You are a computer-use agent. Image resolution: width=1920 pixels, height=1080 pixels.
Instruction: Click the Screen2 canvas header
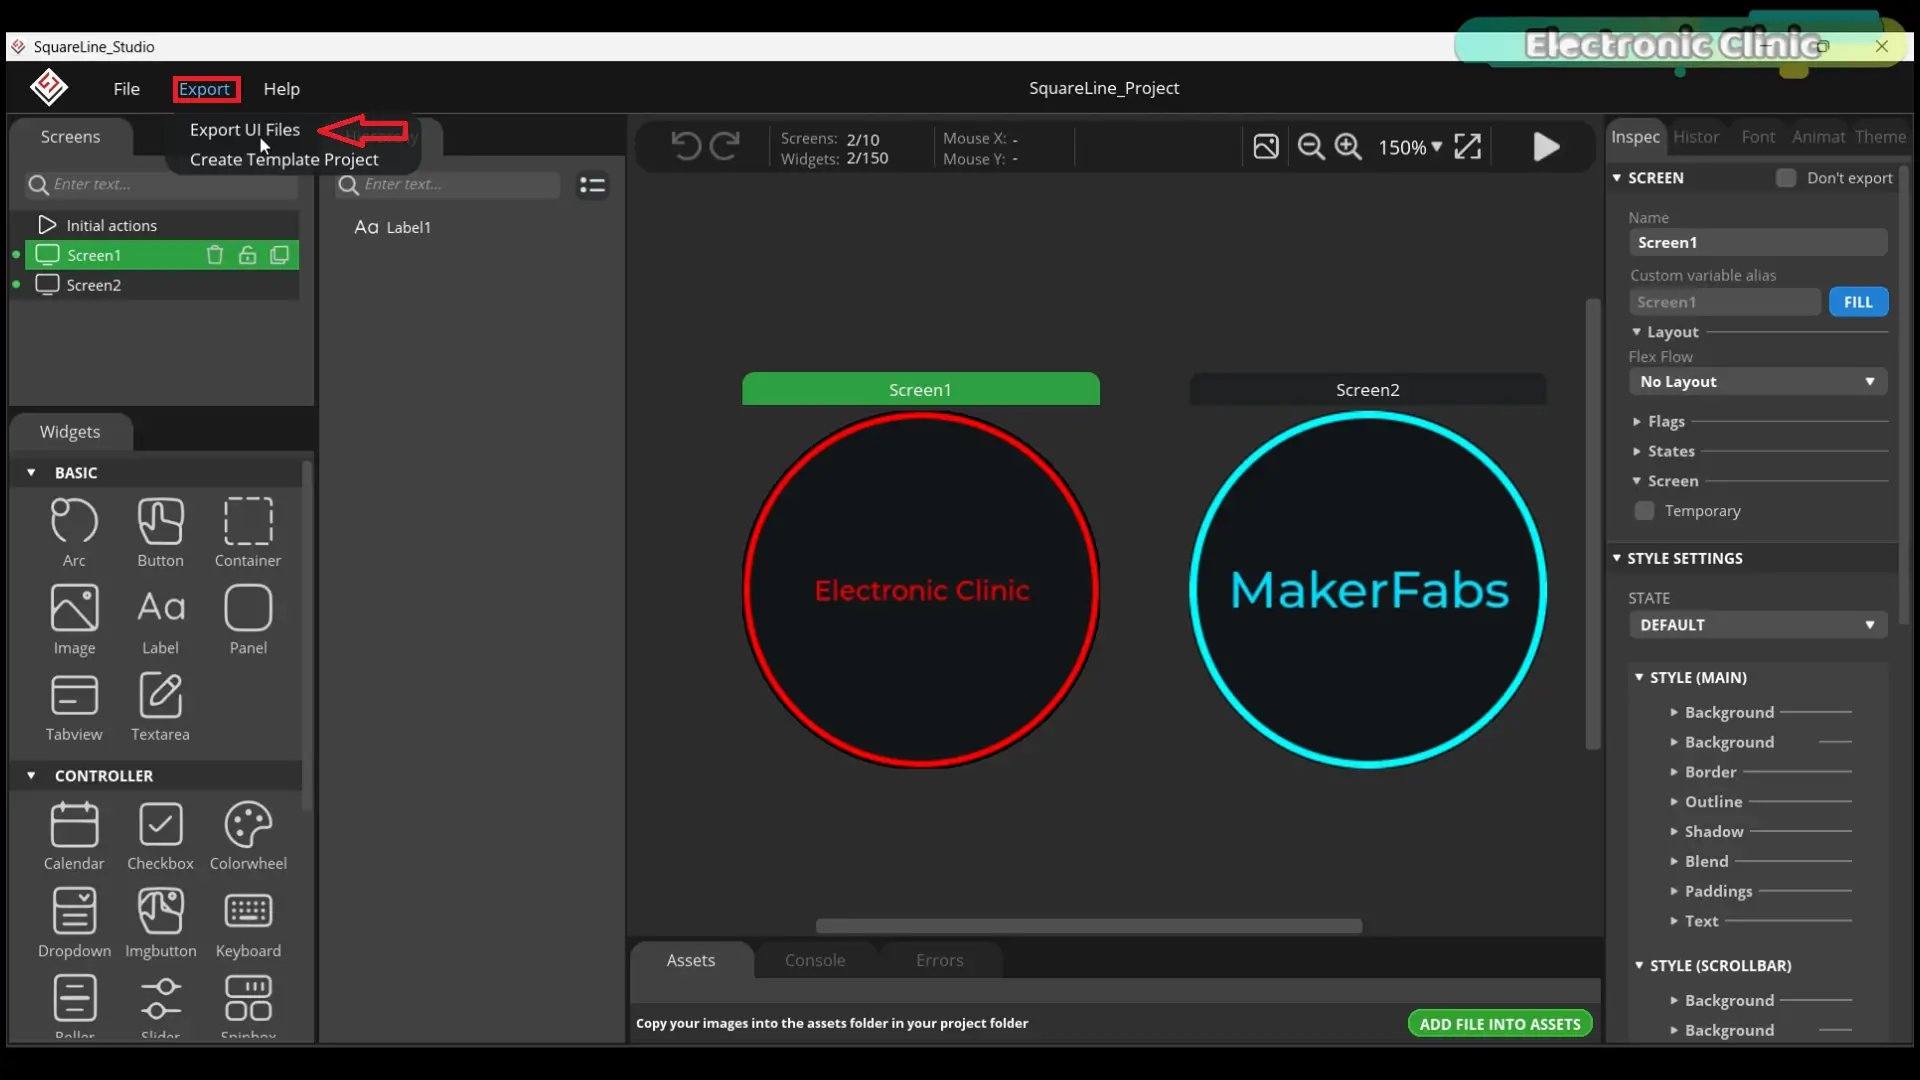pyautogui.click(x=1367, y=390)
